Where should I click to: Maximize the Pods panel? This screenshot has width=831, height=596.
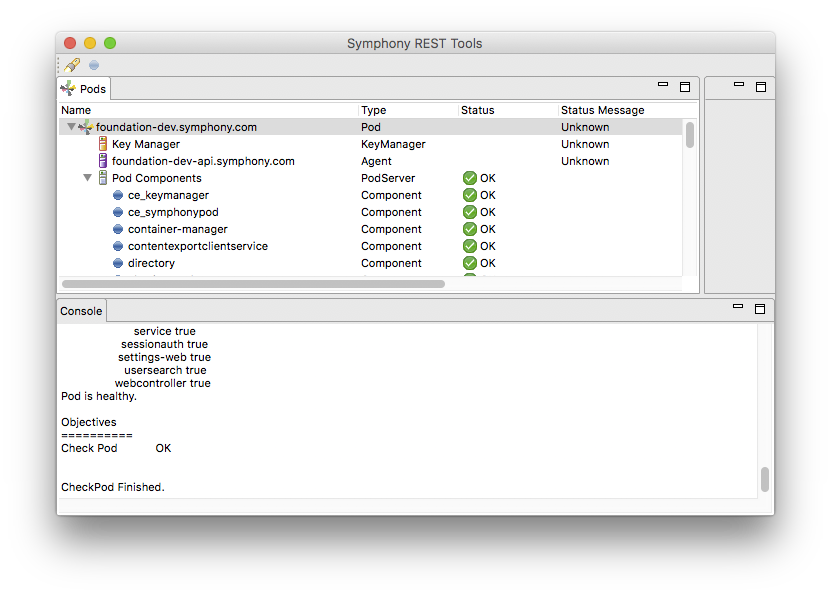pyautogui.click(x=685, y=87)
